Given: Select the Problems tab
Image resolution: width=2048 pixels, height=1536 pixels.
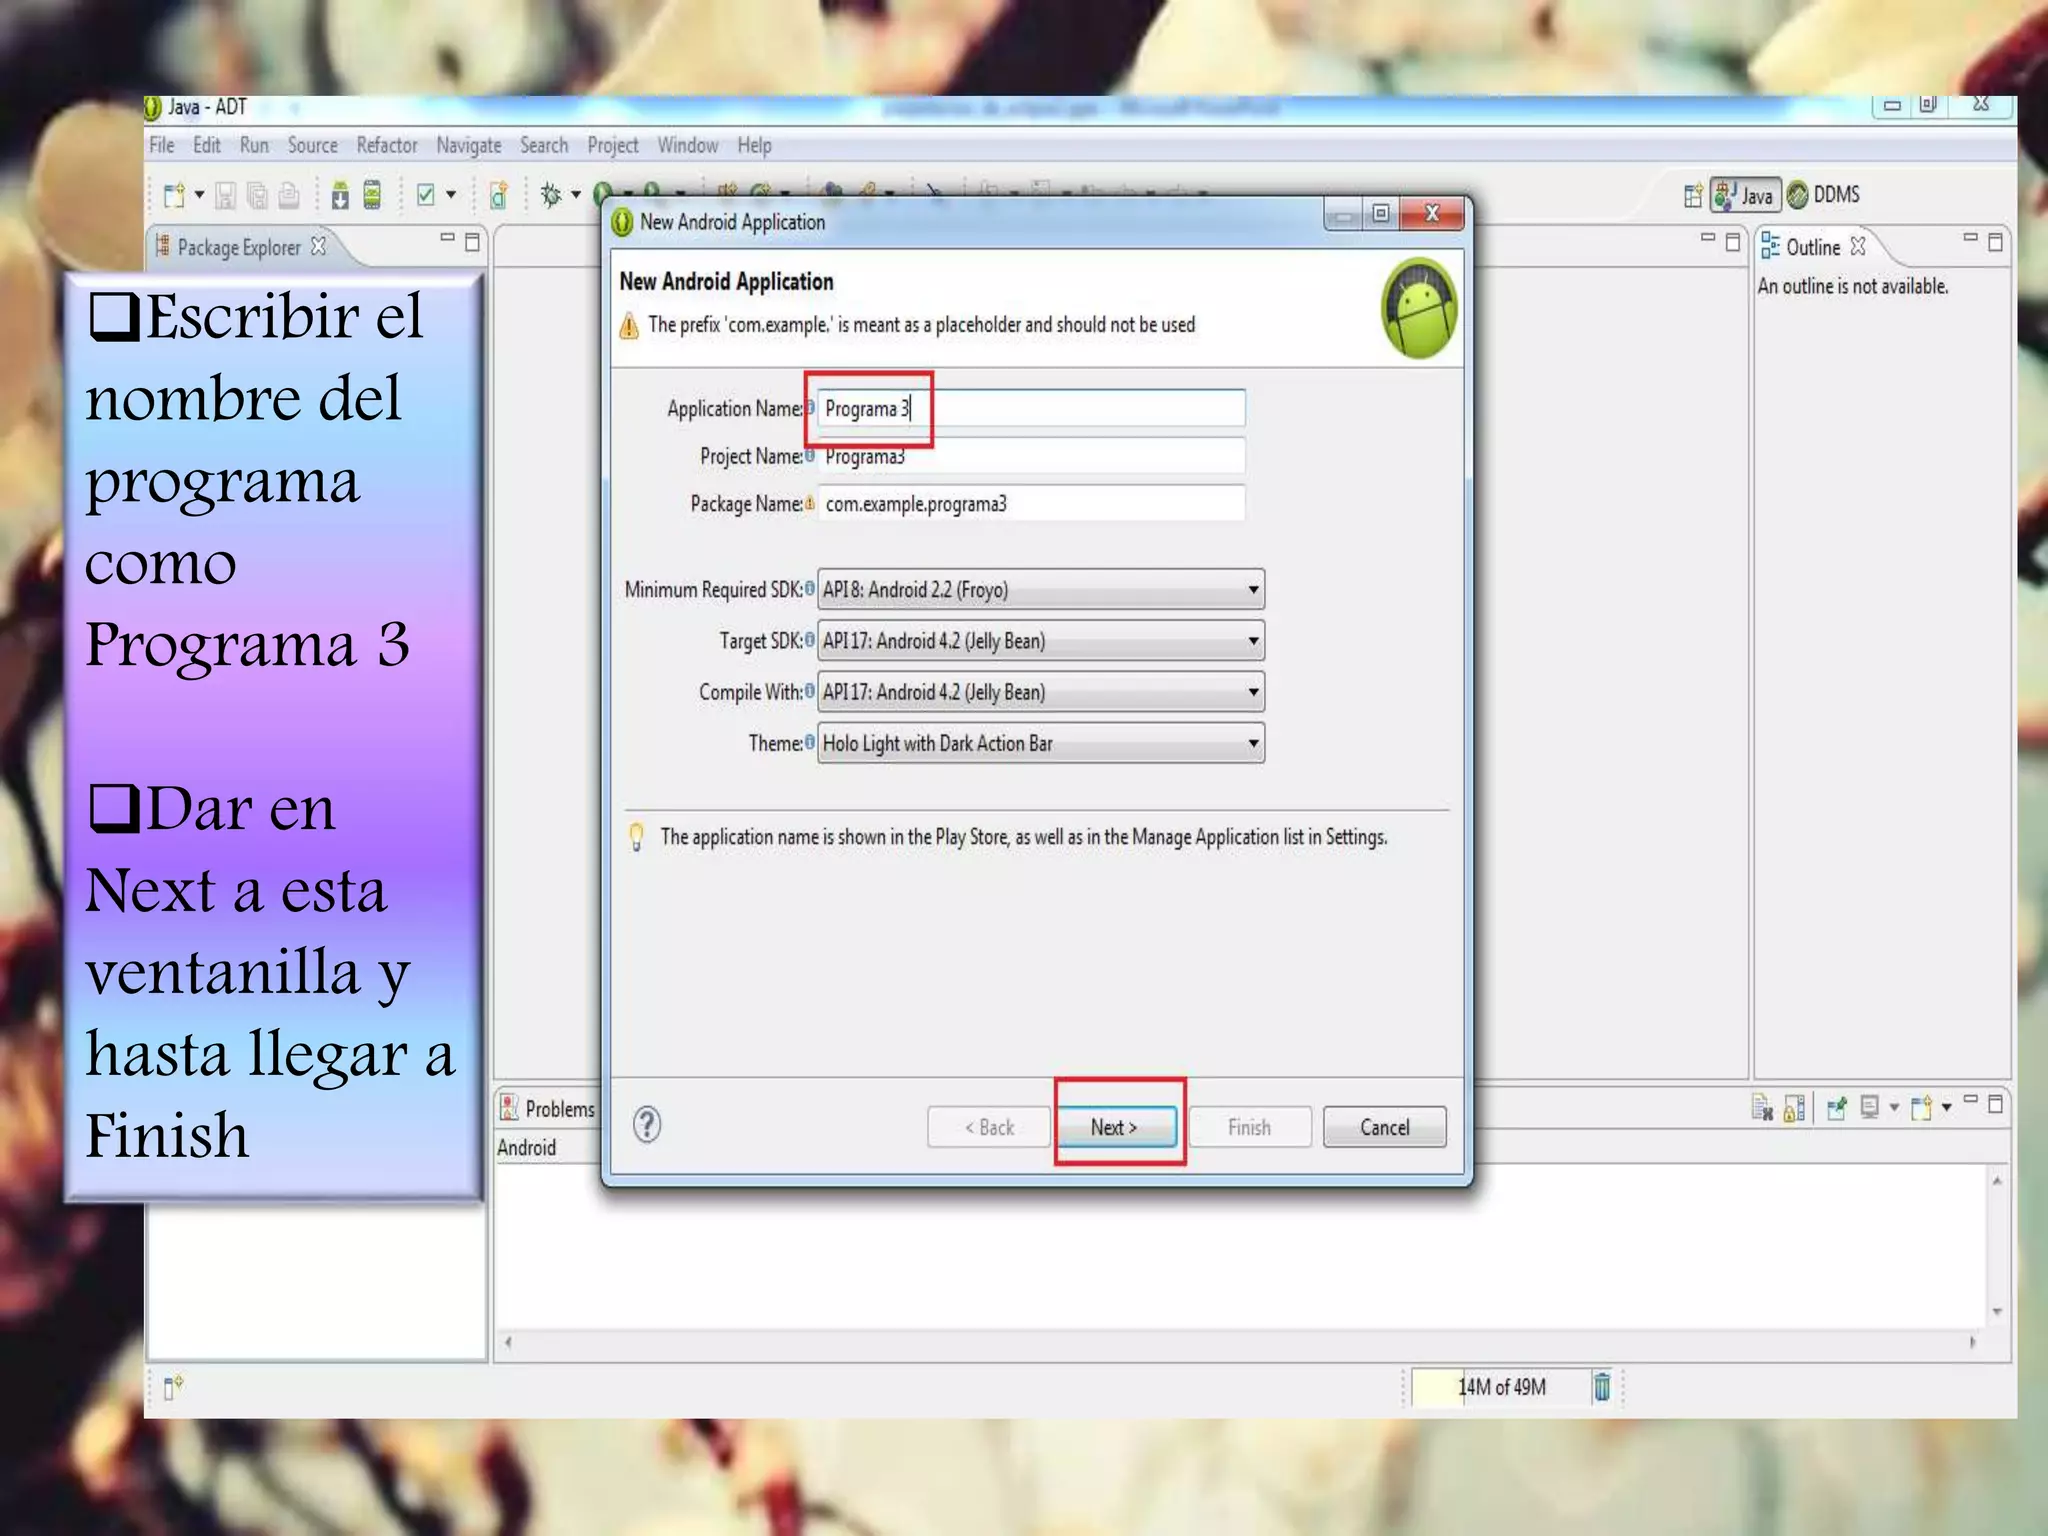Looking at the screenshot, I should click(548, 1108).
